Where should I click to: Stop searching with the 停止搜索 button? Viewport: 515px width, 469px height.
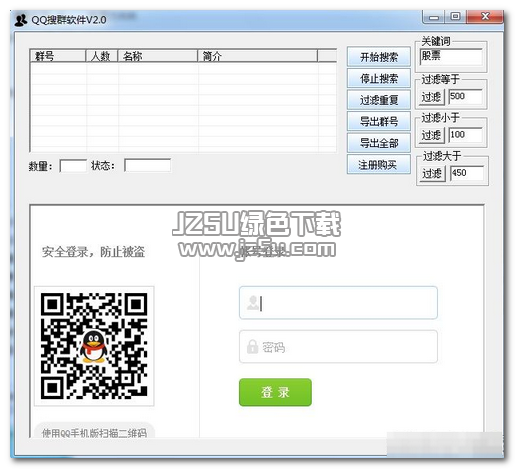pos(379,78)
